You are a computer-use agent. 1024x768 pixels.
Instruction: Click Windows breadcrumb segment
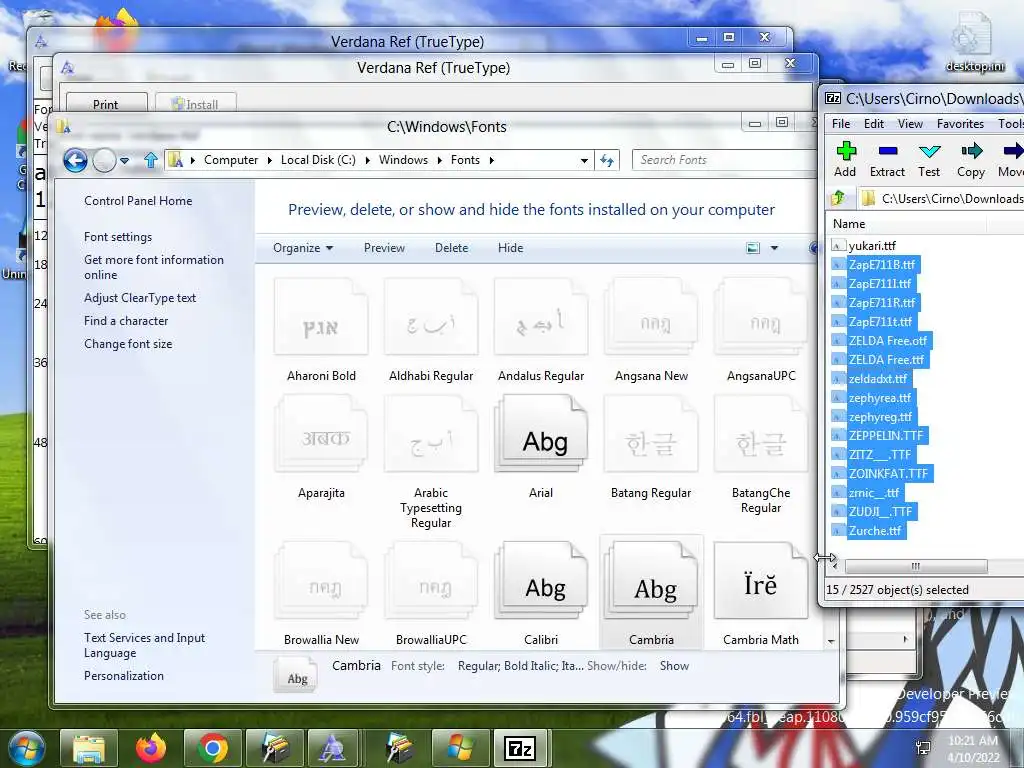[x=403, y=160]
